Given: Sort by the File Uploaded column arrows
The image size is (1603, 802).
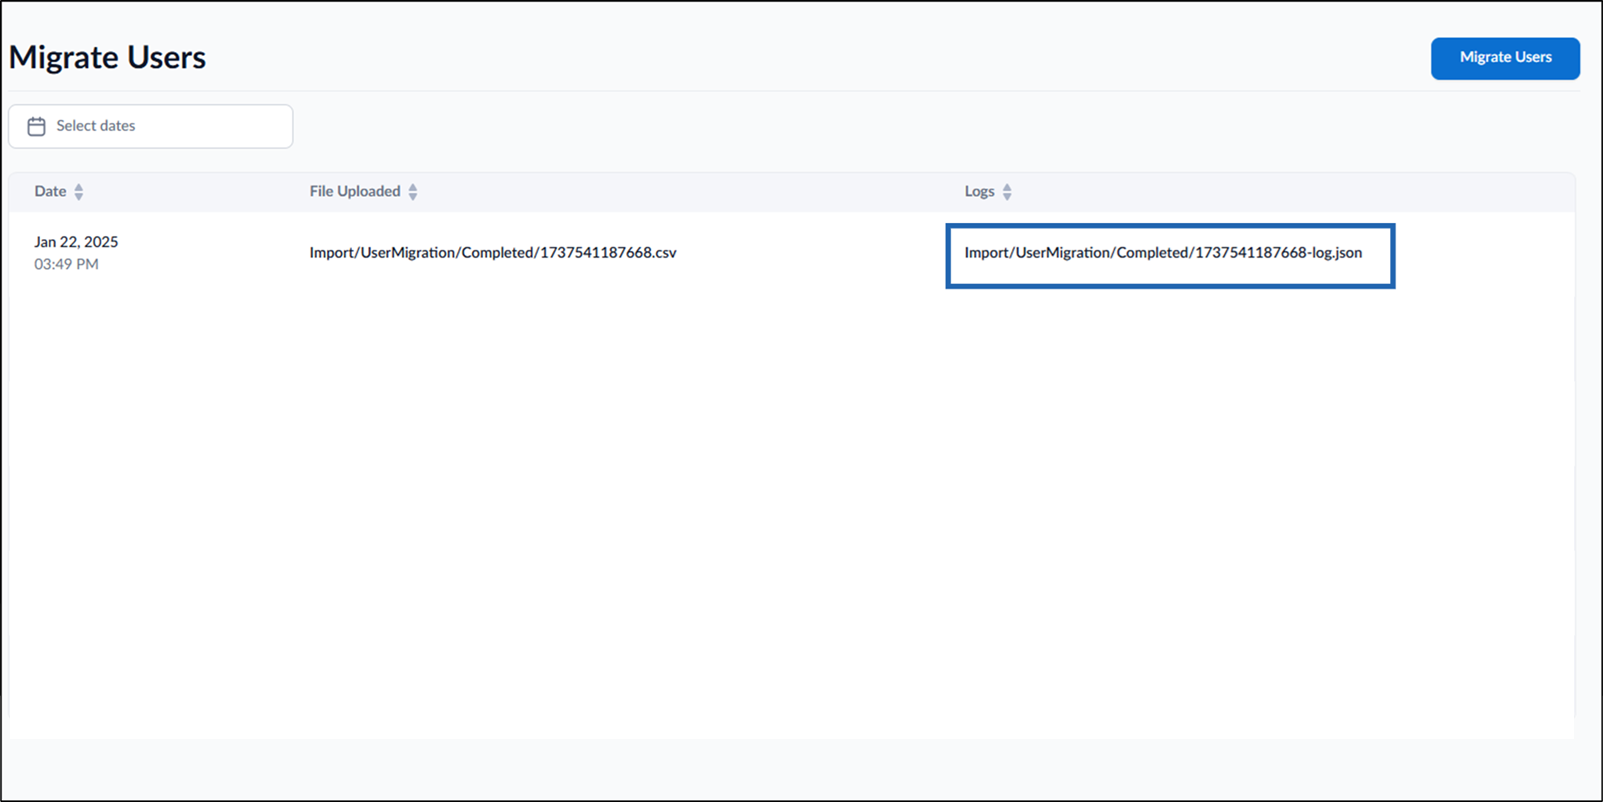Looking at the screenshot, I should 413,192.
